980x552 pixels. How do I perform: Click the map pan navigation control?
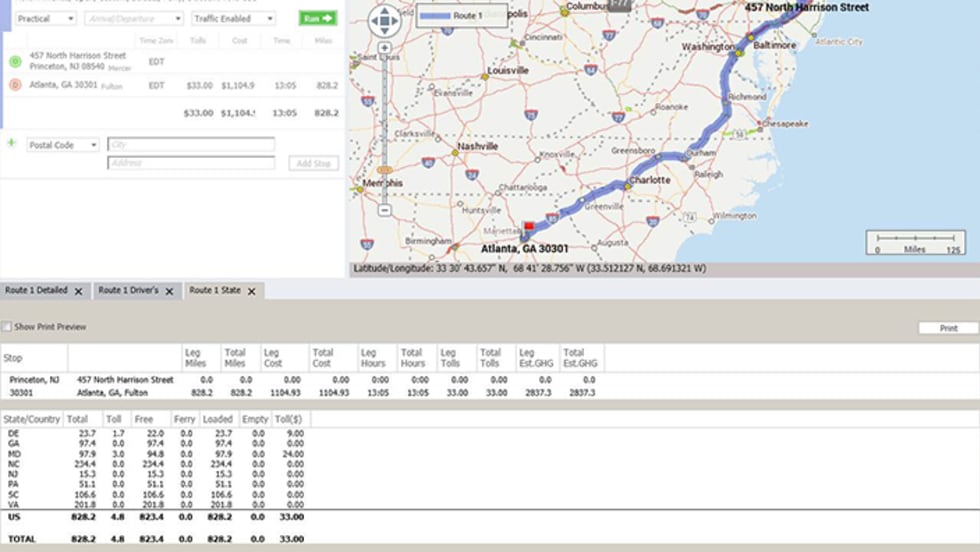click(x=385, y=21)
